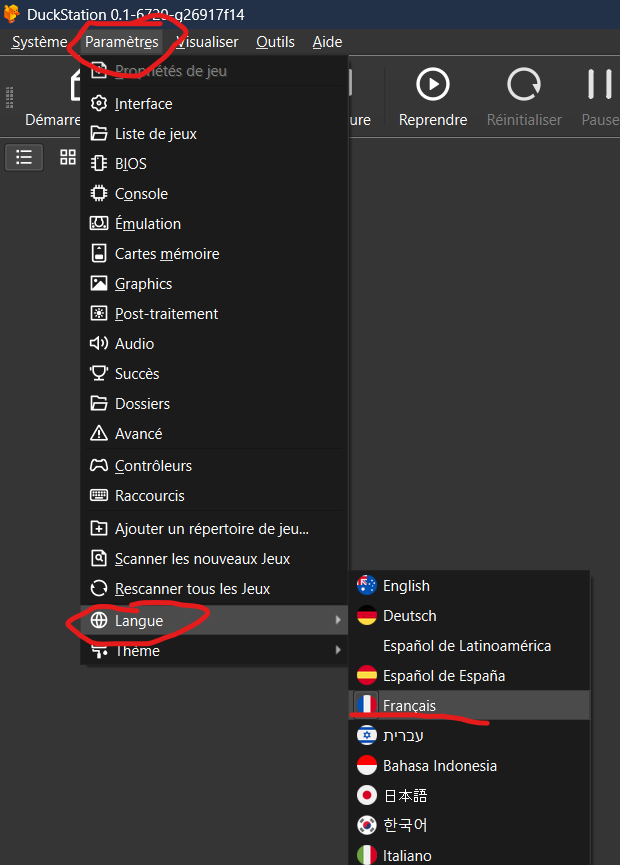Choose Italiano language option
This screenshot has height=865, width=620.
pyautogui.click(x=469, y=855)
